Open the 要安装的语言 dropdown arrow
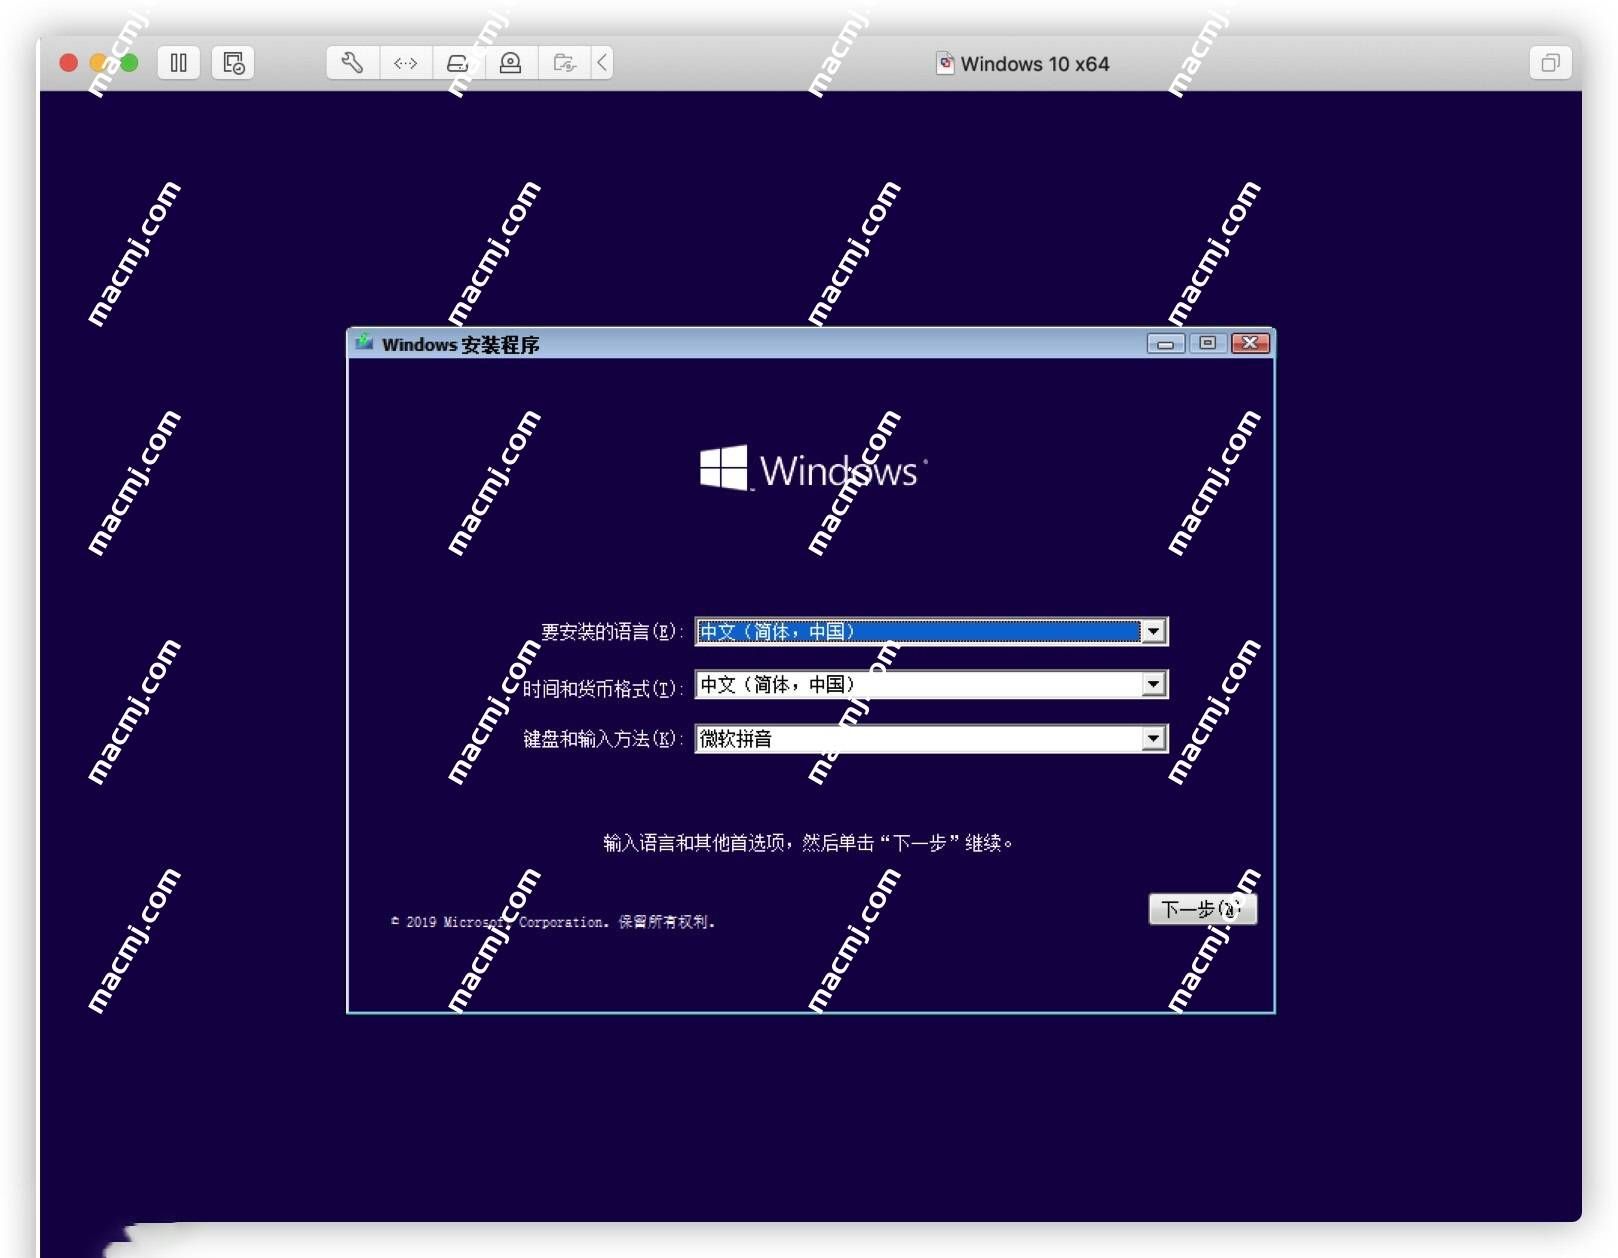Screen dimensions: 1618x1258 point(1154,631)
